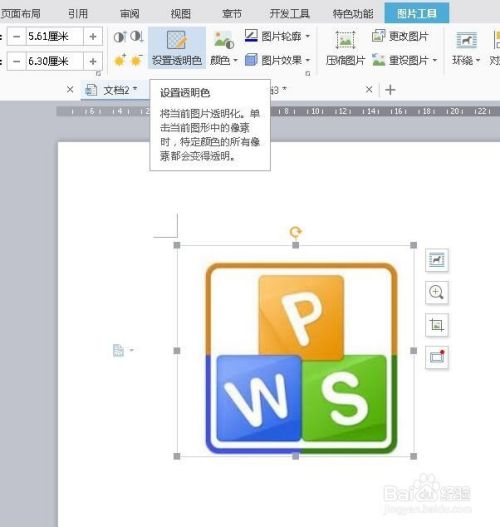The height and width of the screenshot is (527, 500).
Task: Switch to Chapter (章节) tab
Action: tap(232, 13)
